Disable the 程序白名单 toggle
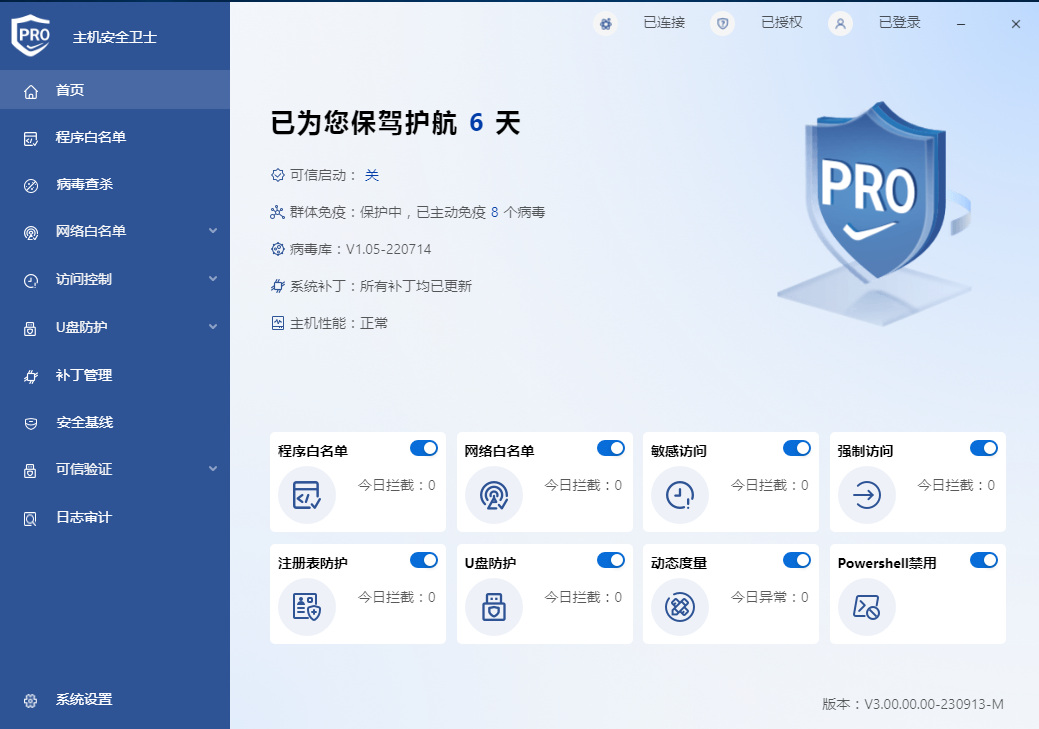Viewport: 1039px width, 729px height. (x=423, y=448)
